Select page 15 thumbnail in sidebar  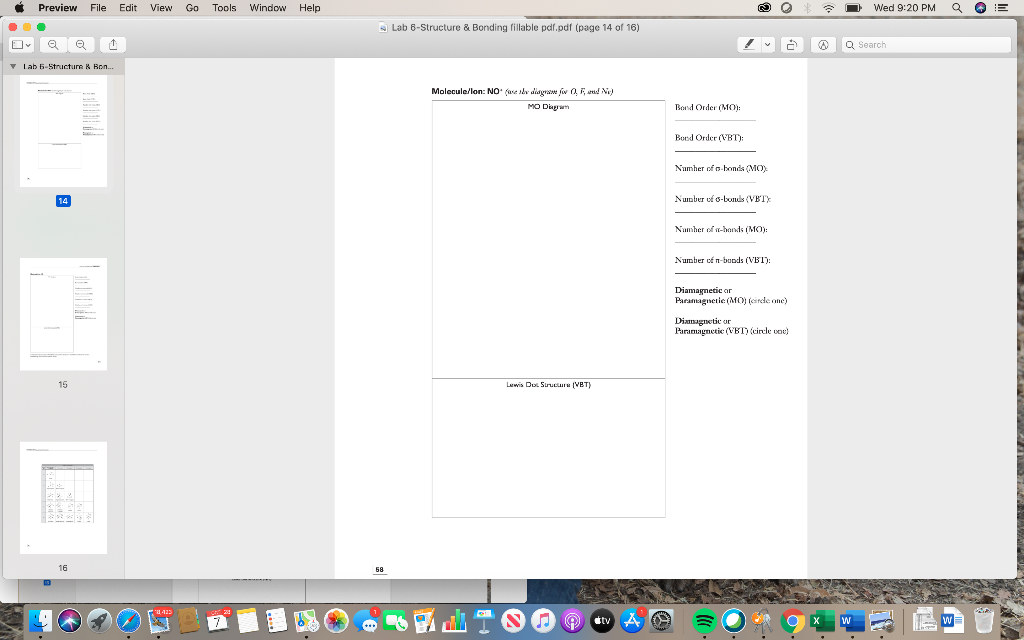[x=63, y=313]
